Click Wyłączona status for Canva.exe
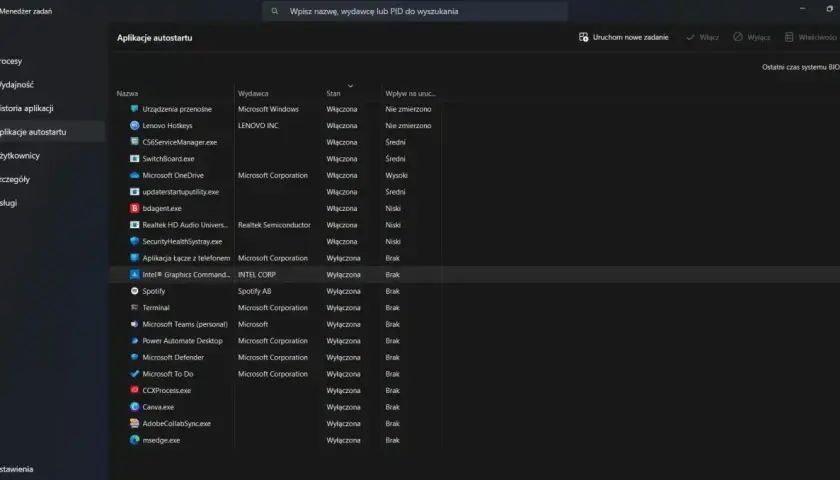The image size is (840, 480). click(343, 407)
